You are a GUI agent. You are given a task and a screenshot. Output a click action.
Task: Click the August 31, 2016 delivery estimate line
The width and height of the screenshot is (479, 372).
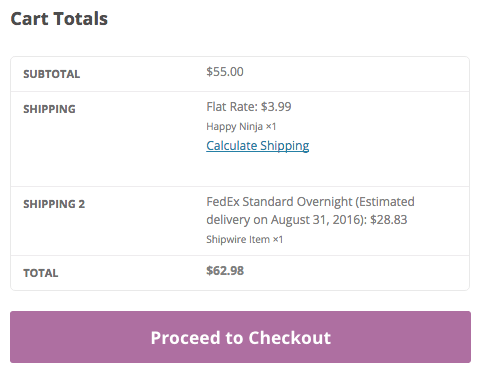307,220
